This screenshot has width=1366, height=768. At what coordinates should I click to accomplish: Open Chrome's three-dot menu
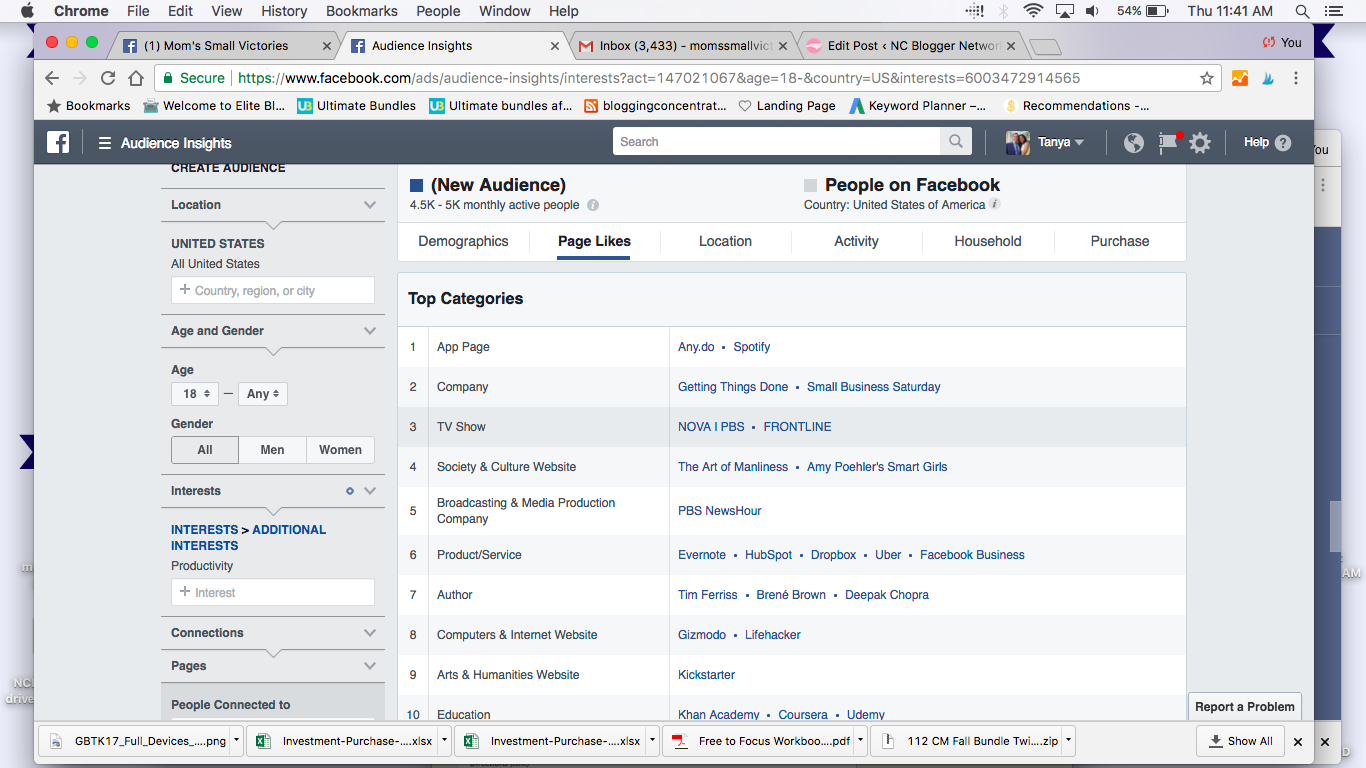point(1296,78)
